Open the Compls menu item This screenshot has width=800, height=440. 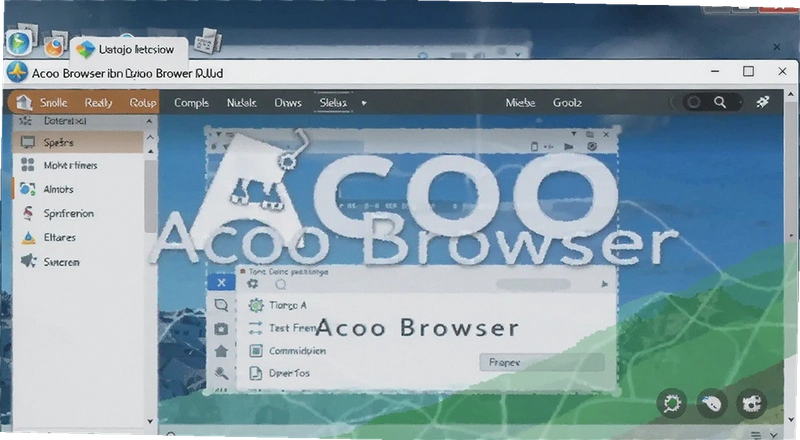pyautogui.click(x=191, y=103)
